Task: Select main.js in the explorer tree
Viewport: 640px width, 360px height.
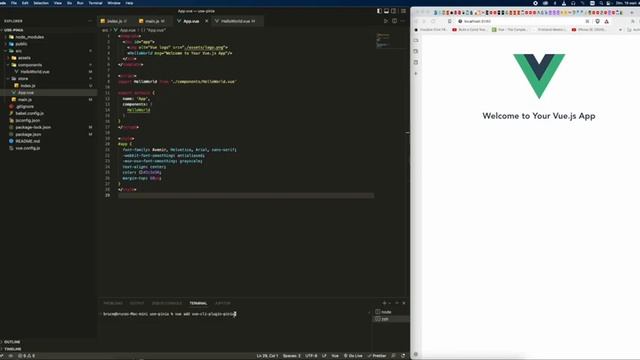Action: (24, 100)
